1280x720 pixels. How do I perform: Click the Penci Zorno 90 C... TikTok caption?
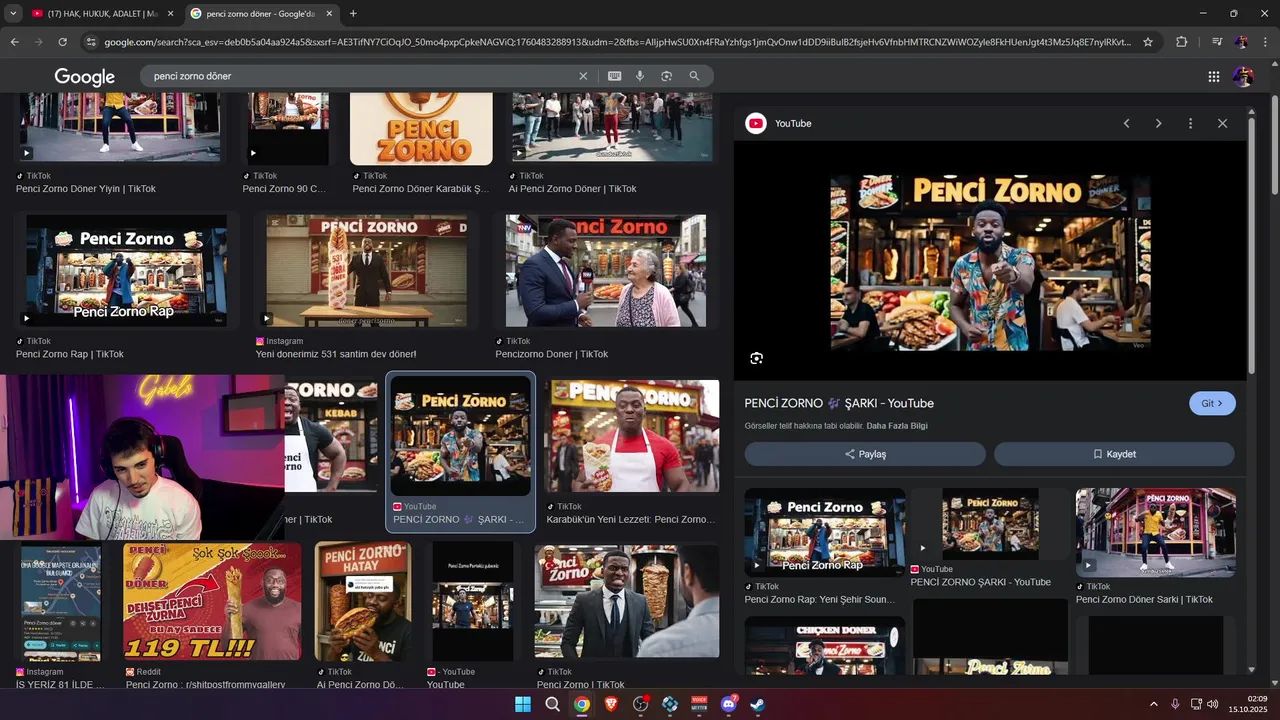click(284, 188)
